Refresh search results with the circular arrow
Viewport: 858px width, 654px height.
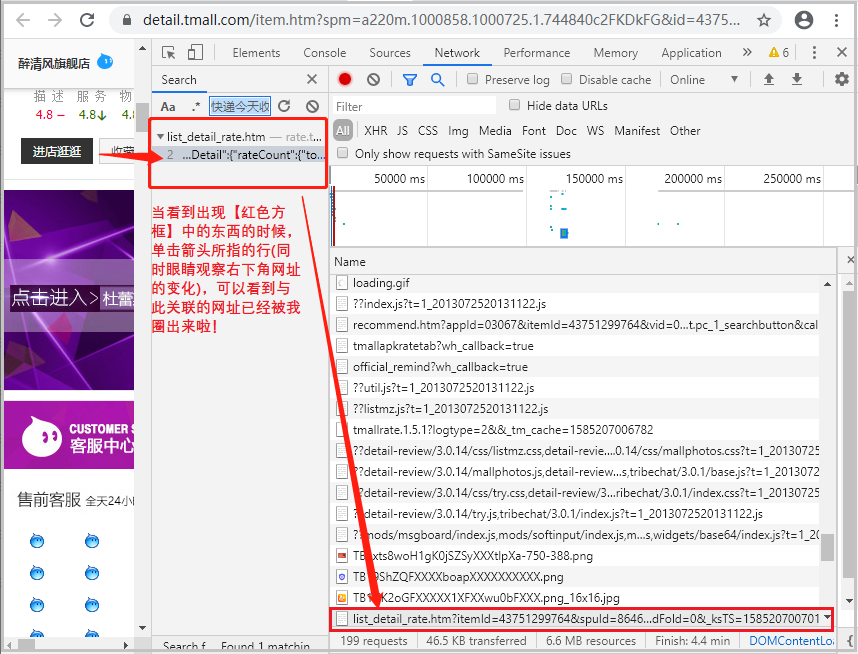point(284,106)
